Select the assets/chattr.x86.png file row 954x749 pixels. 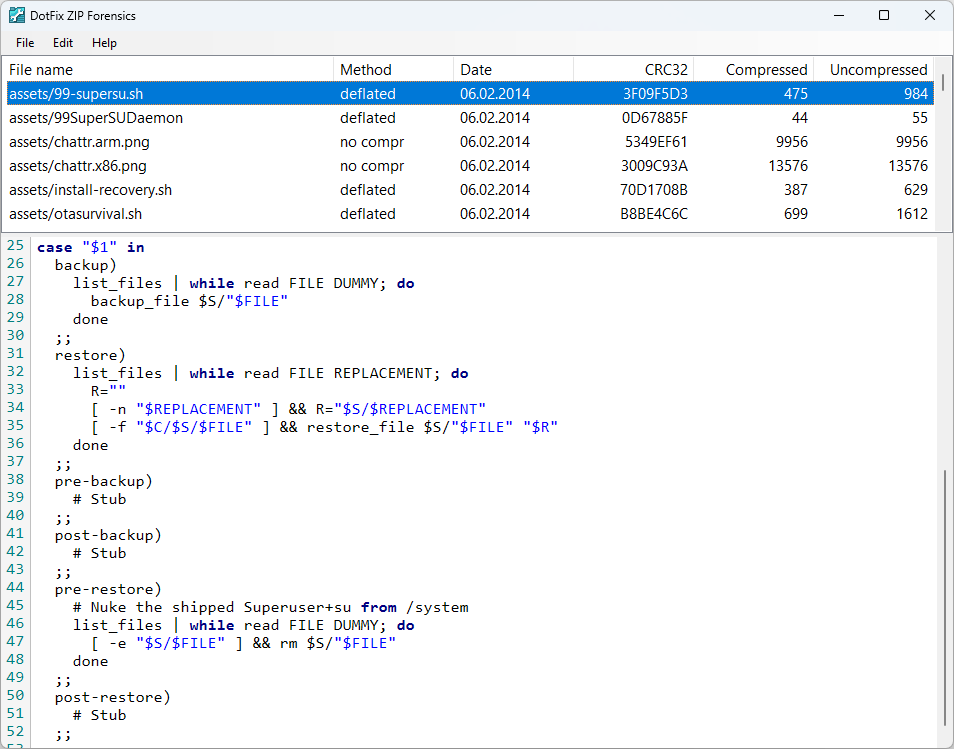[470, 165]
